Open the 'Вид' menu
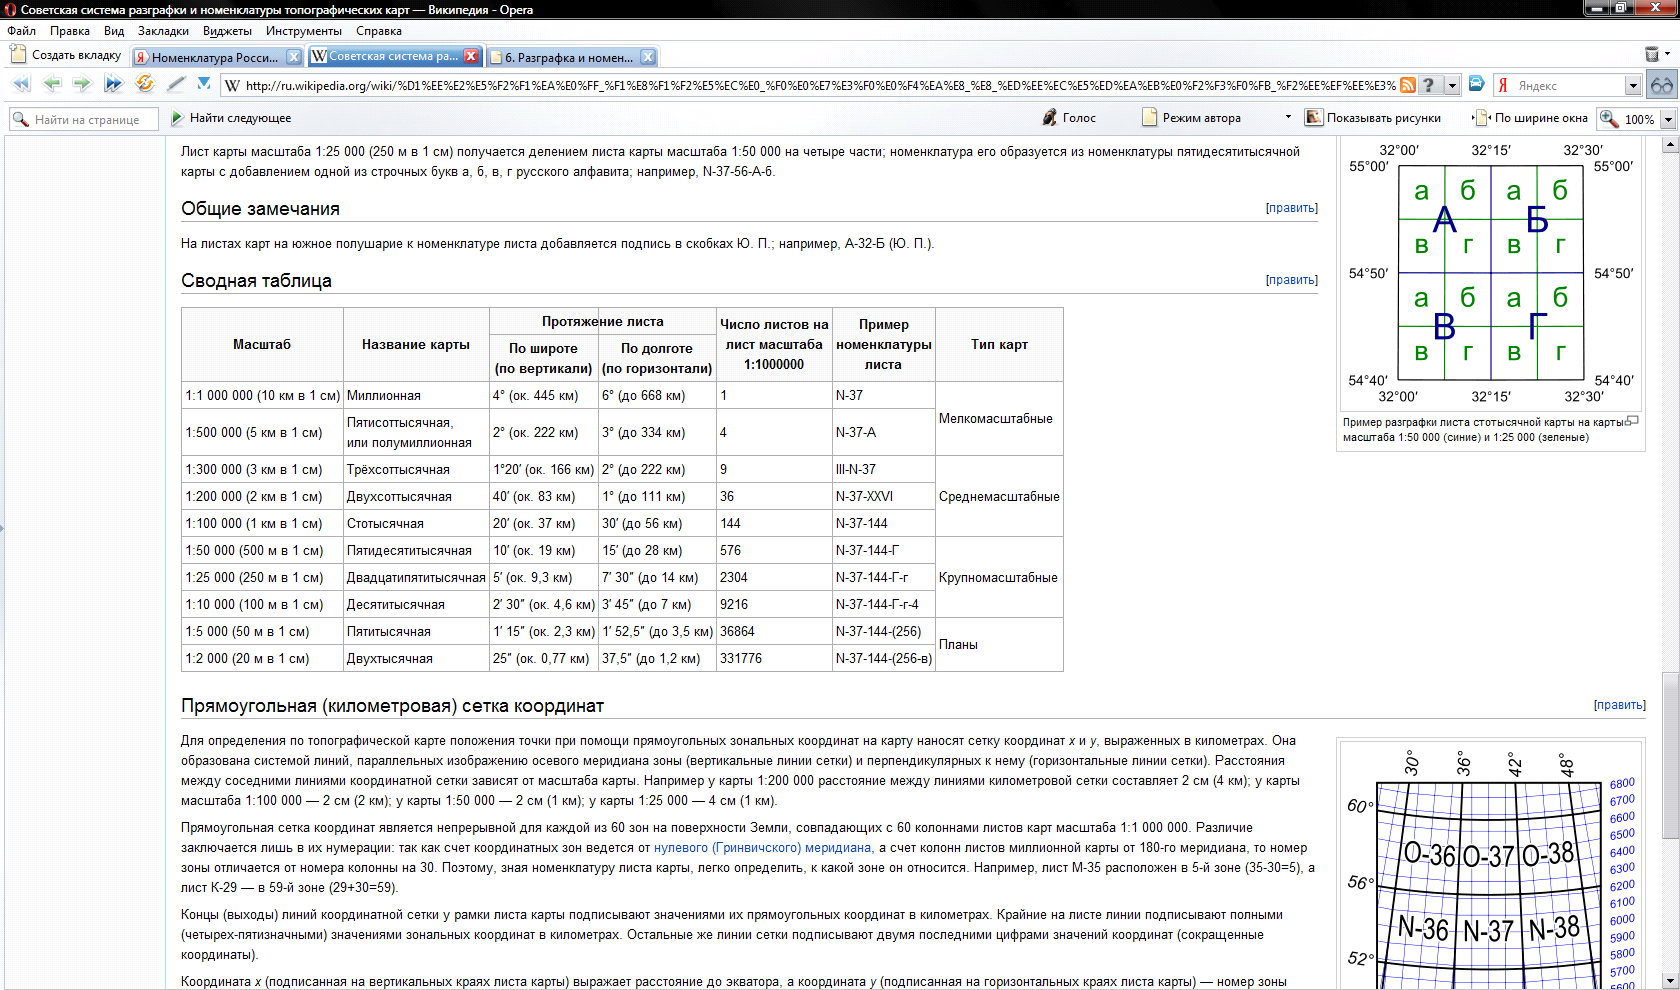Screen dimensions: 1680x990 (x=114, y=31)
